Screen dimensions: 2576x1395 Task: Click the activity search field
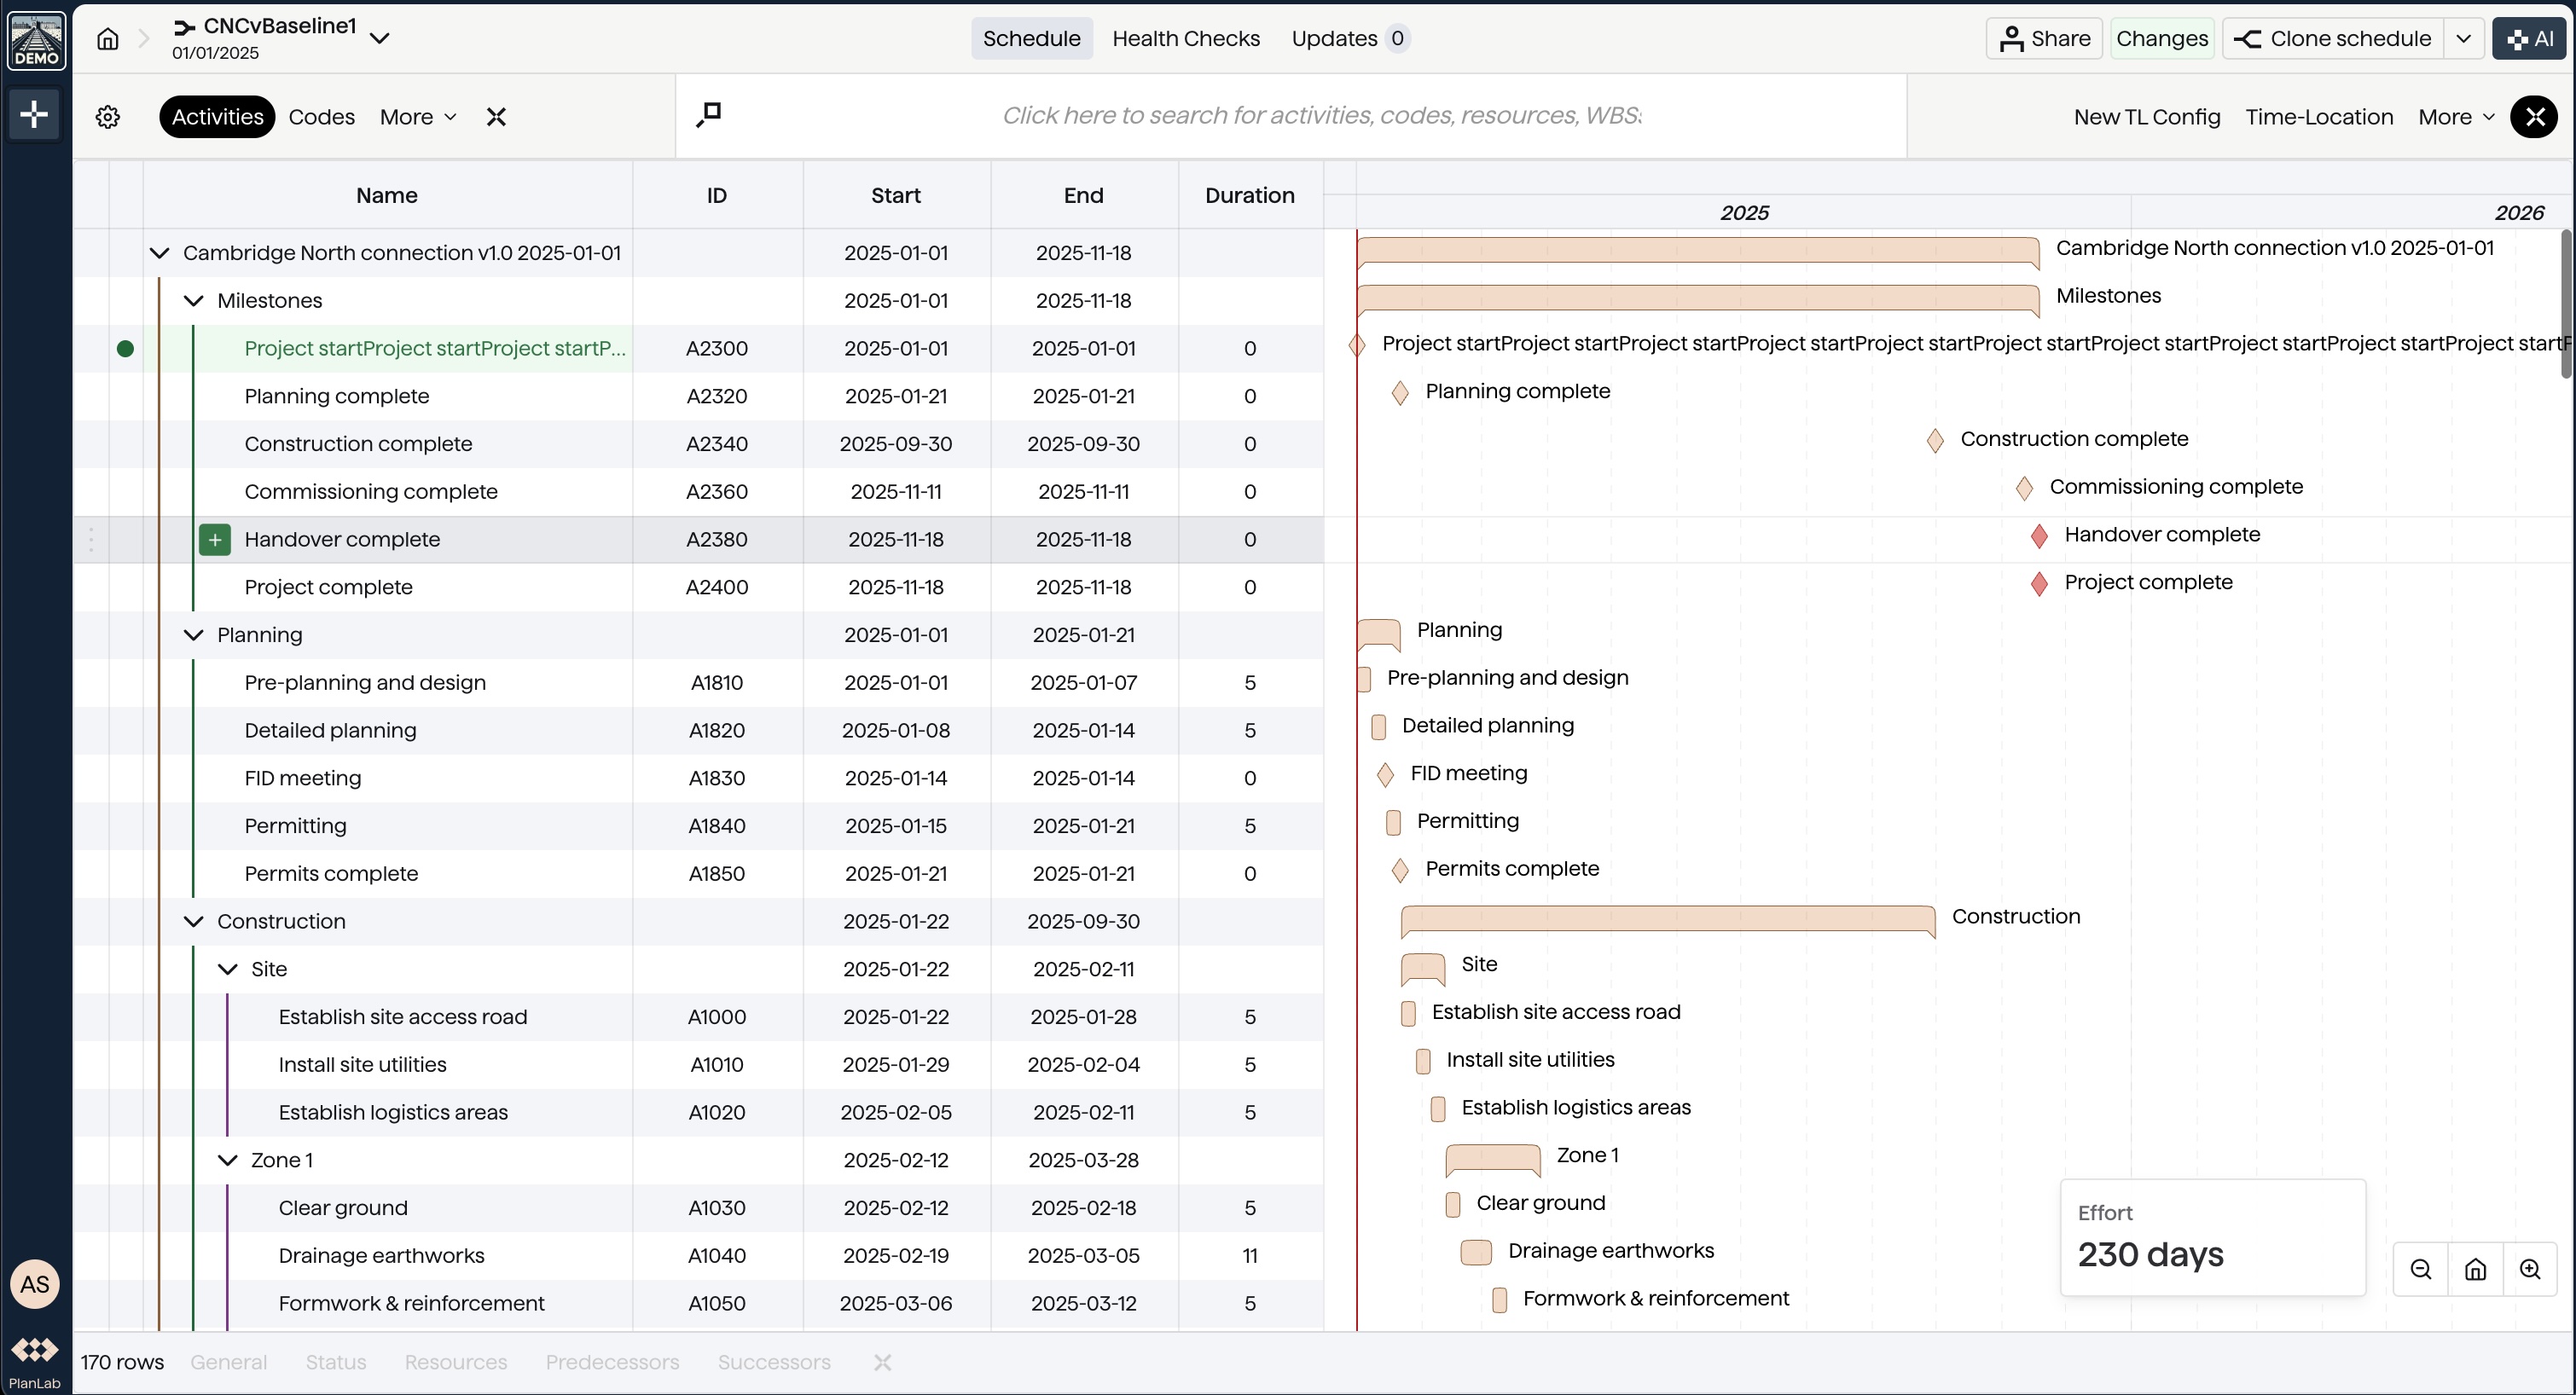pos(1320,116)
